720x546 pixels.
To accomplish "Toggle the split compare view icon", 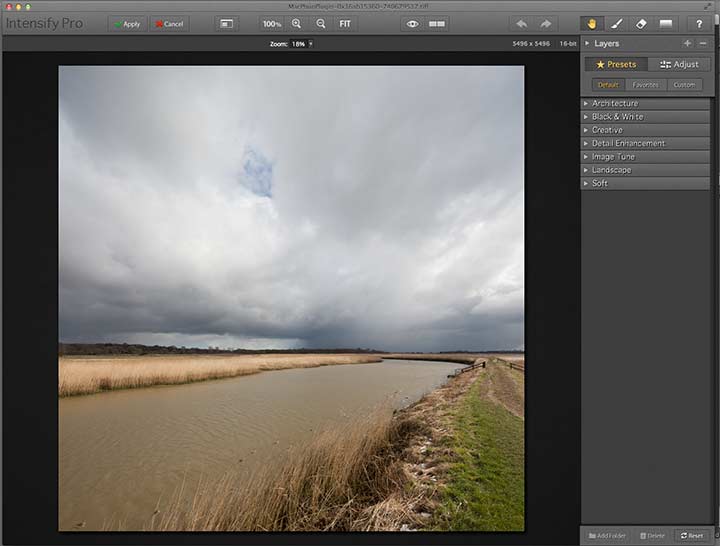I will (x=437, y=24).
